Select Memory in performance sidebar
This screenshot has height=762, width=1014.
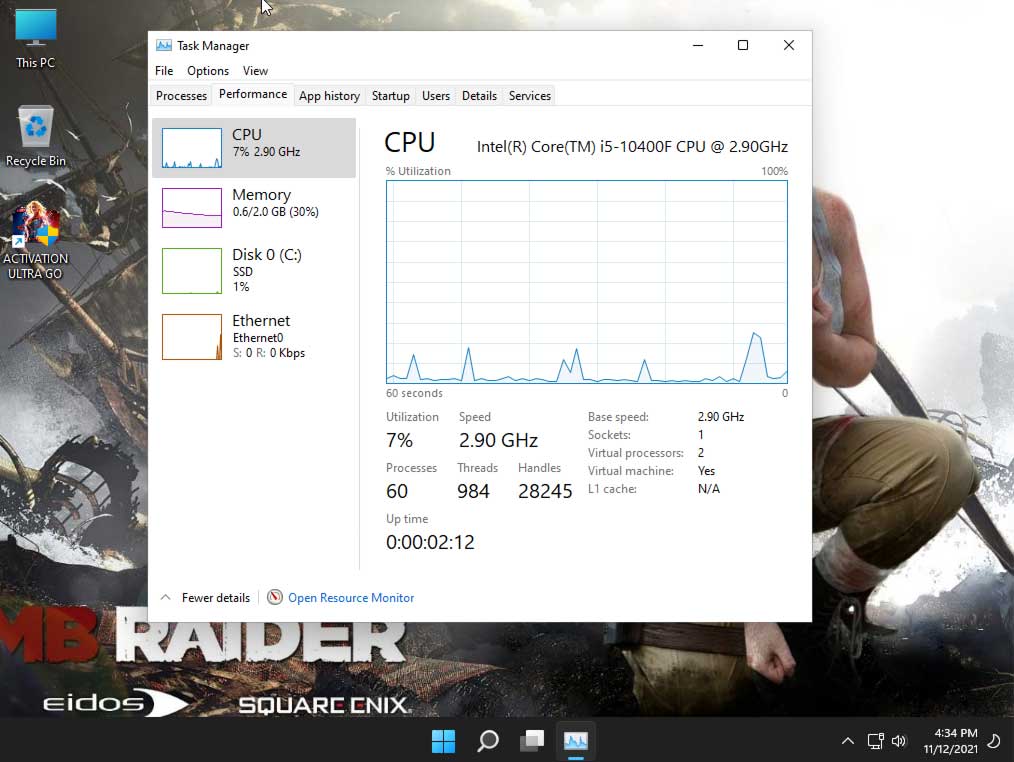(254, 207)
